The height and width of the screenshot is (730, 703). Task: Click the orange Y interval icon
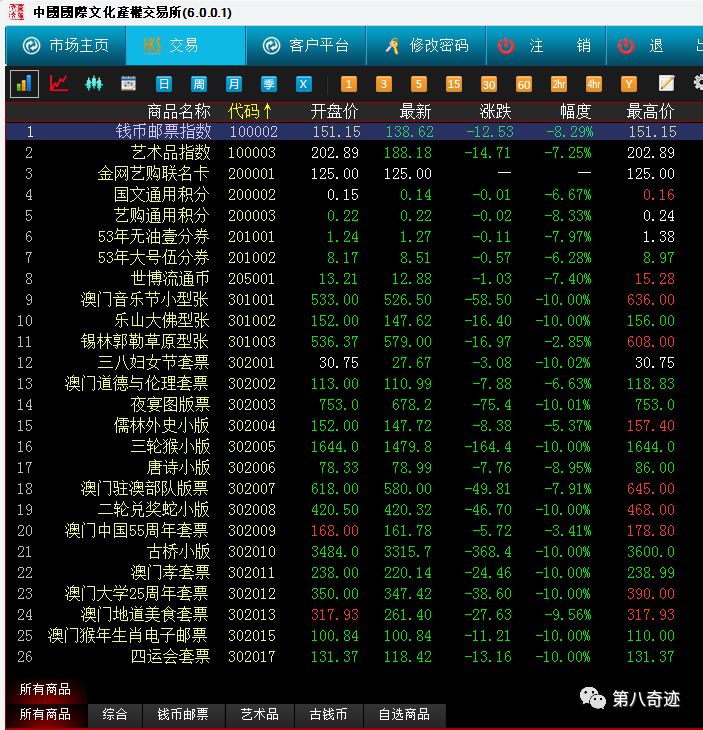pos(629,84)
